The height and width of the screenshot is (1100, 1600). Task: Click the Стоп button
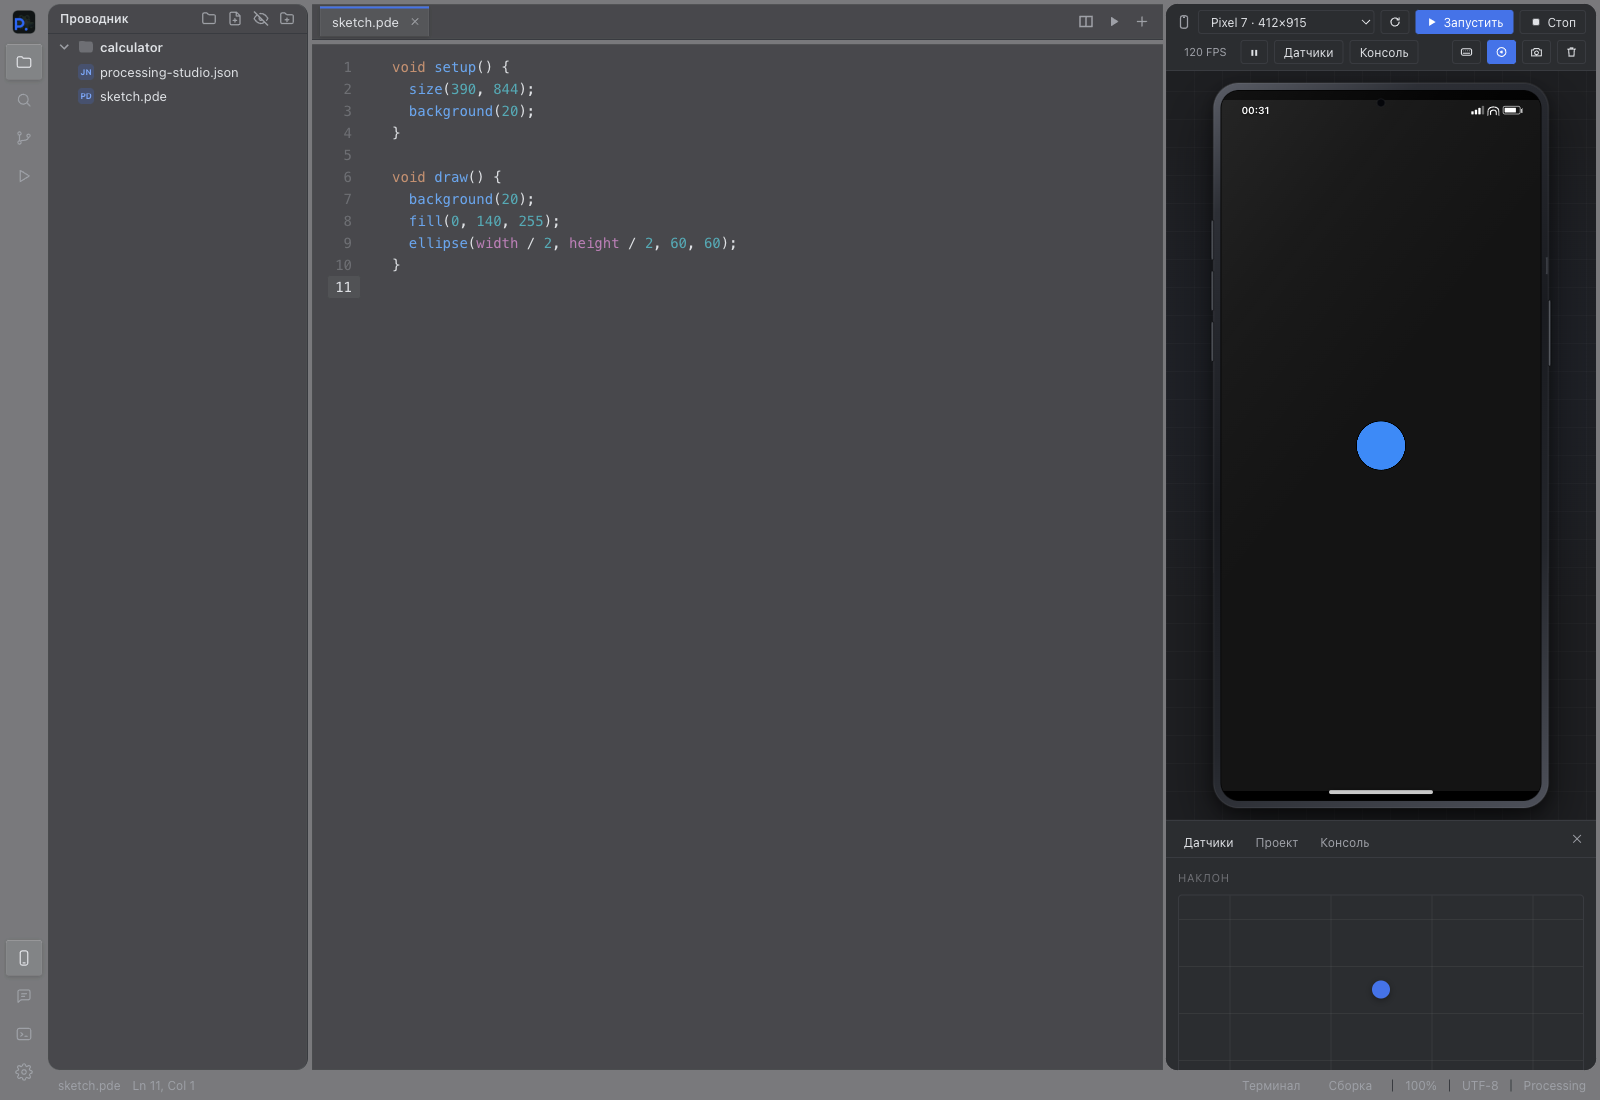tap(1553, 22)
